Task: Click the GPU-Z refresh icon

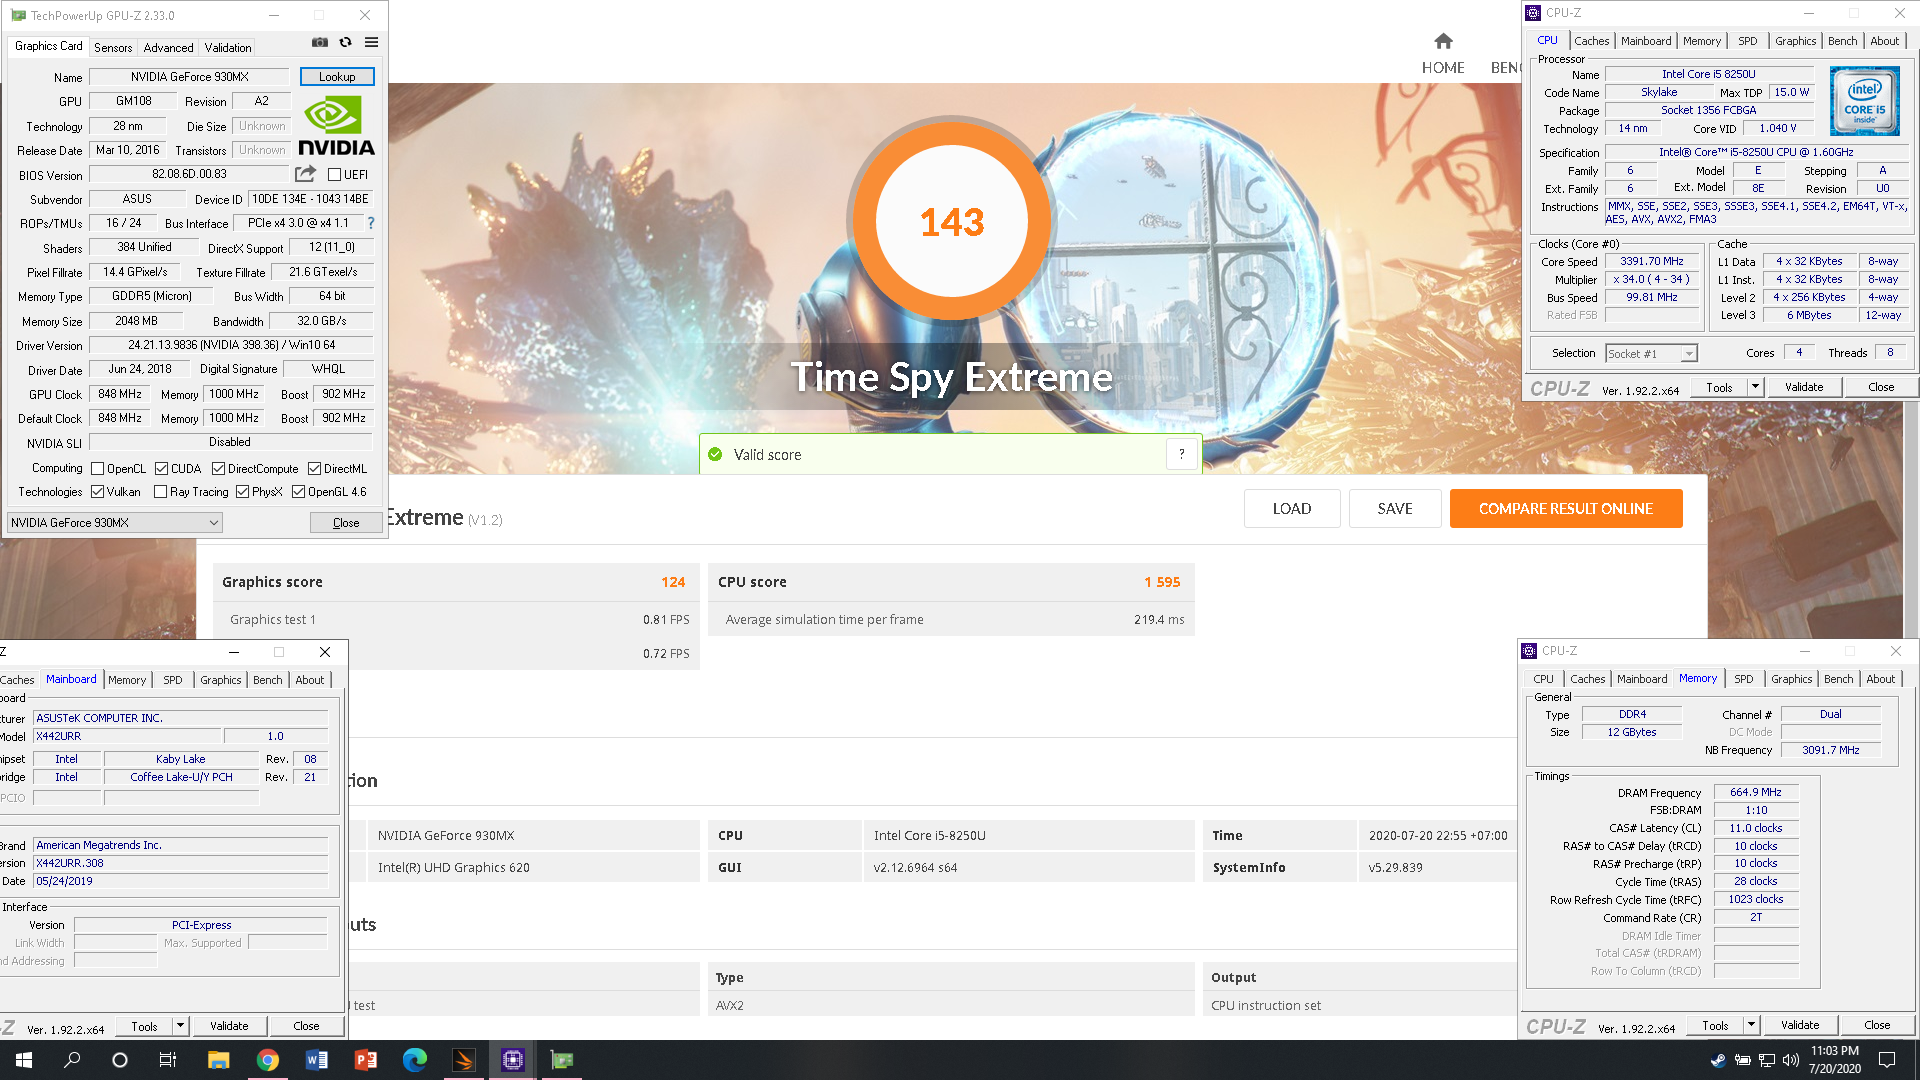Action: point(346,43)
